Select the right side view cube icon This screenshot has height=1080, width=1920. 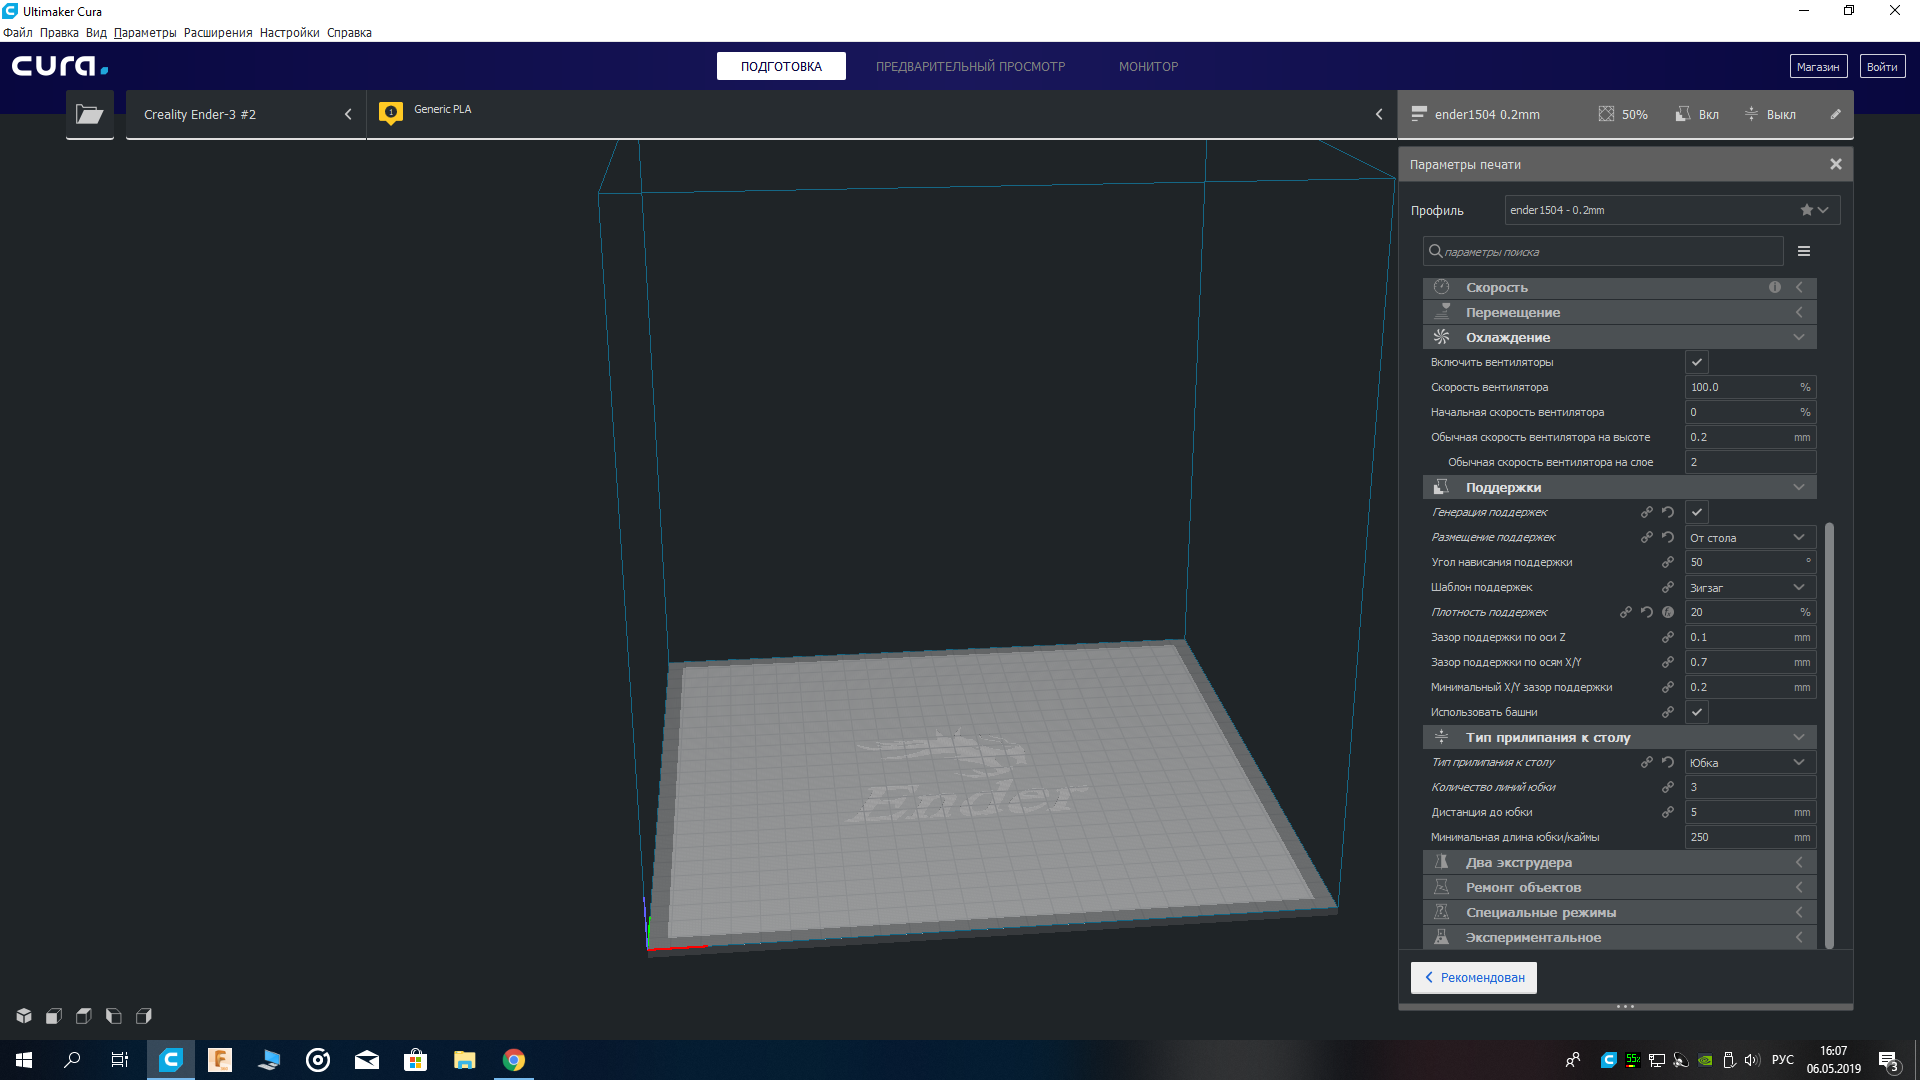click(x=144, y=1016)
